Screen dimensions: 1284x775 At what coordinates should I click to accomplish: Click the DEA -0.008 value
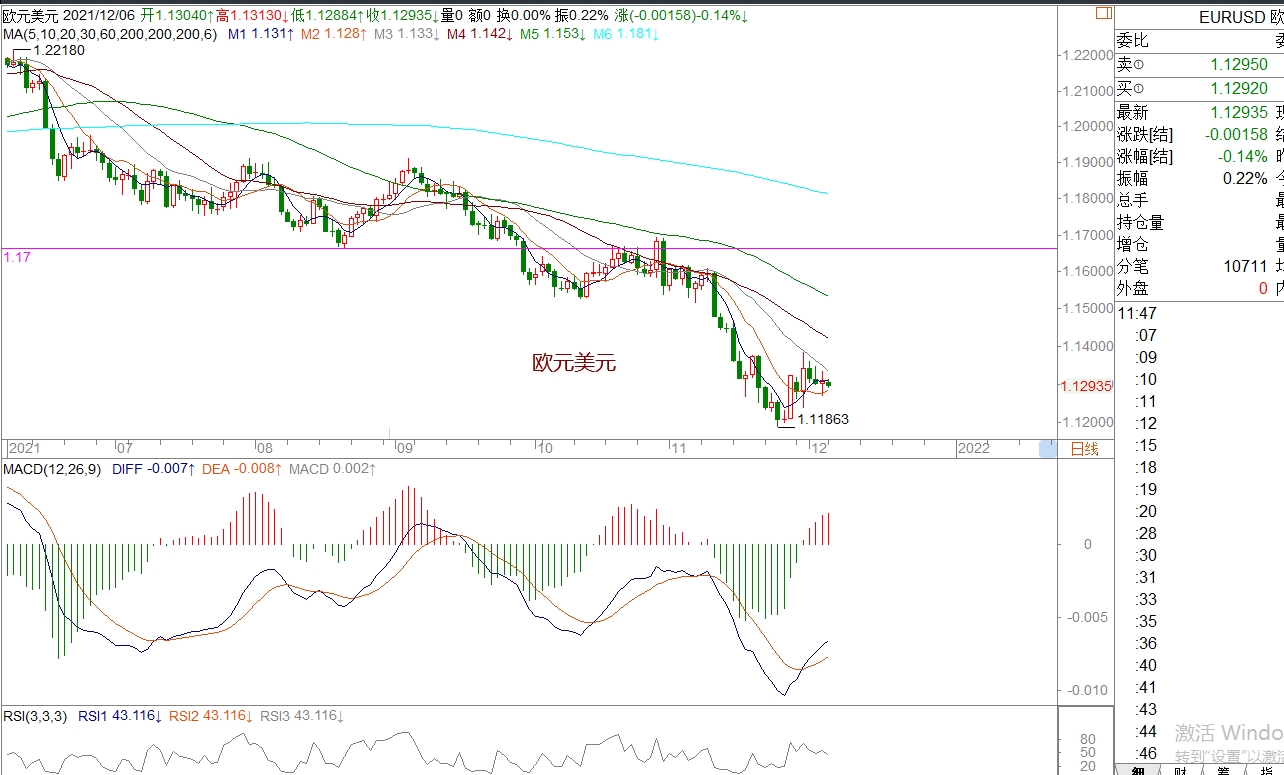[242, 468]
